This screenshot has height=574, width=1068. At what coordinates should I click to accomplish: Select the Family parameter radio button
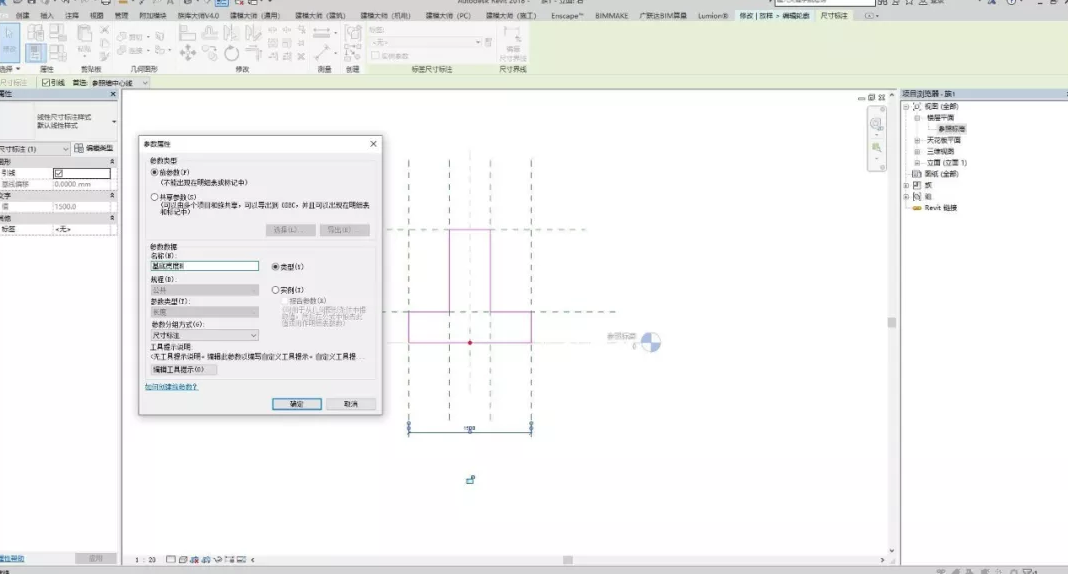154,173
